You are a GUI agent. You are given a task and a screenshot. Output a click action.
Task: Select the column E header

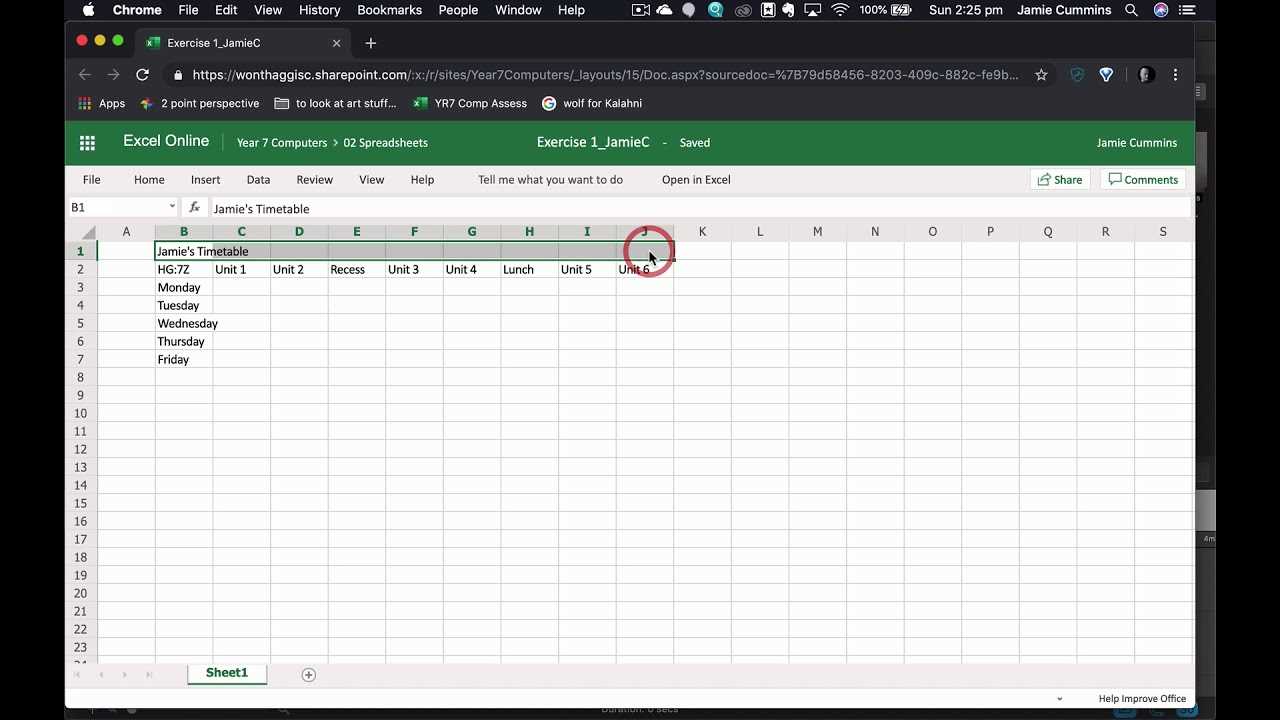point(357,232)
